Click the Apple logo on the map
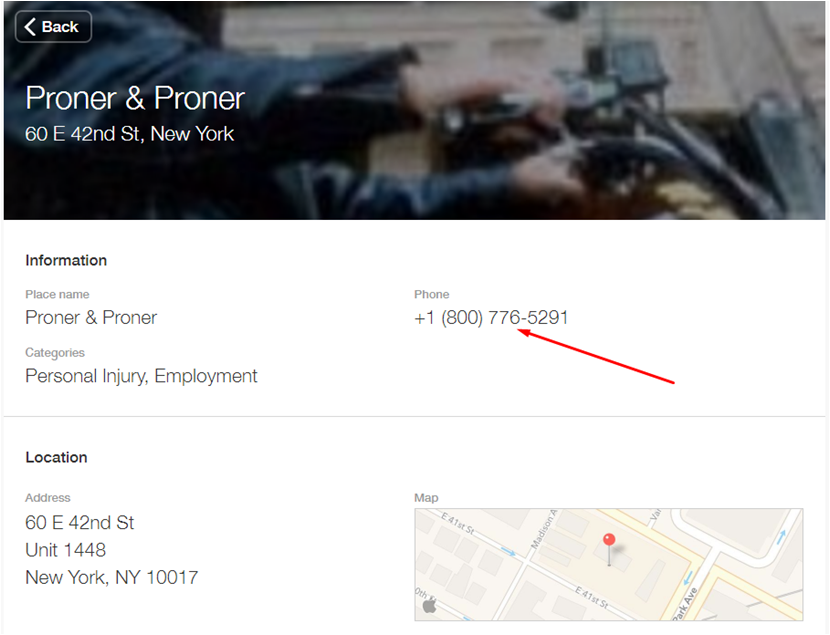Screen dimensions: 830x635 point(430,605)
